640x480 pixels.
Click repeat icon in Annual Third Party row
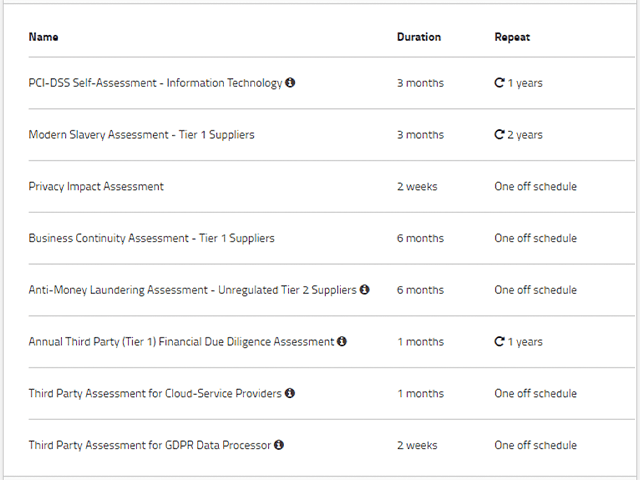coord(499,342)
